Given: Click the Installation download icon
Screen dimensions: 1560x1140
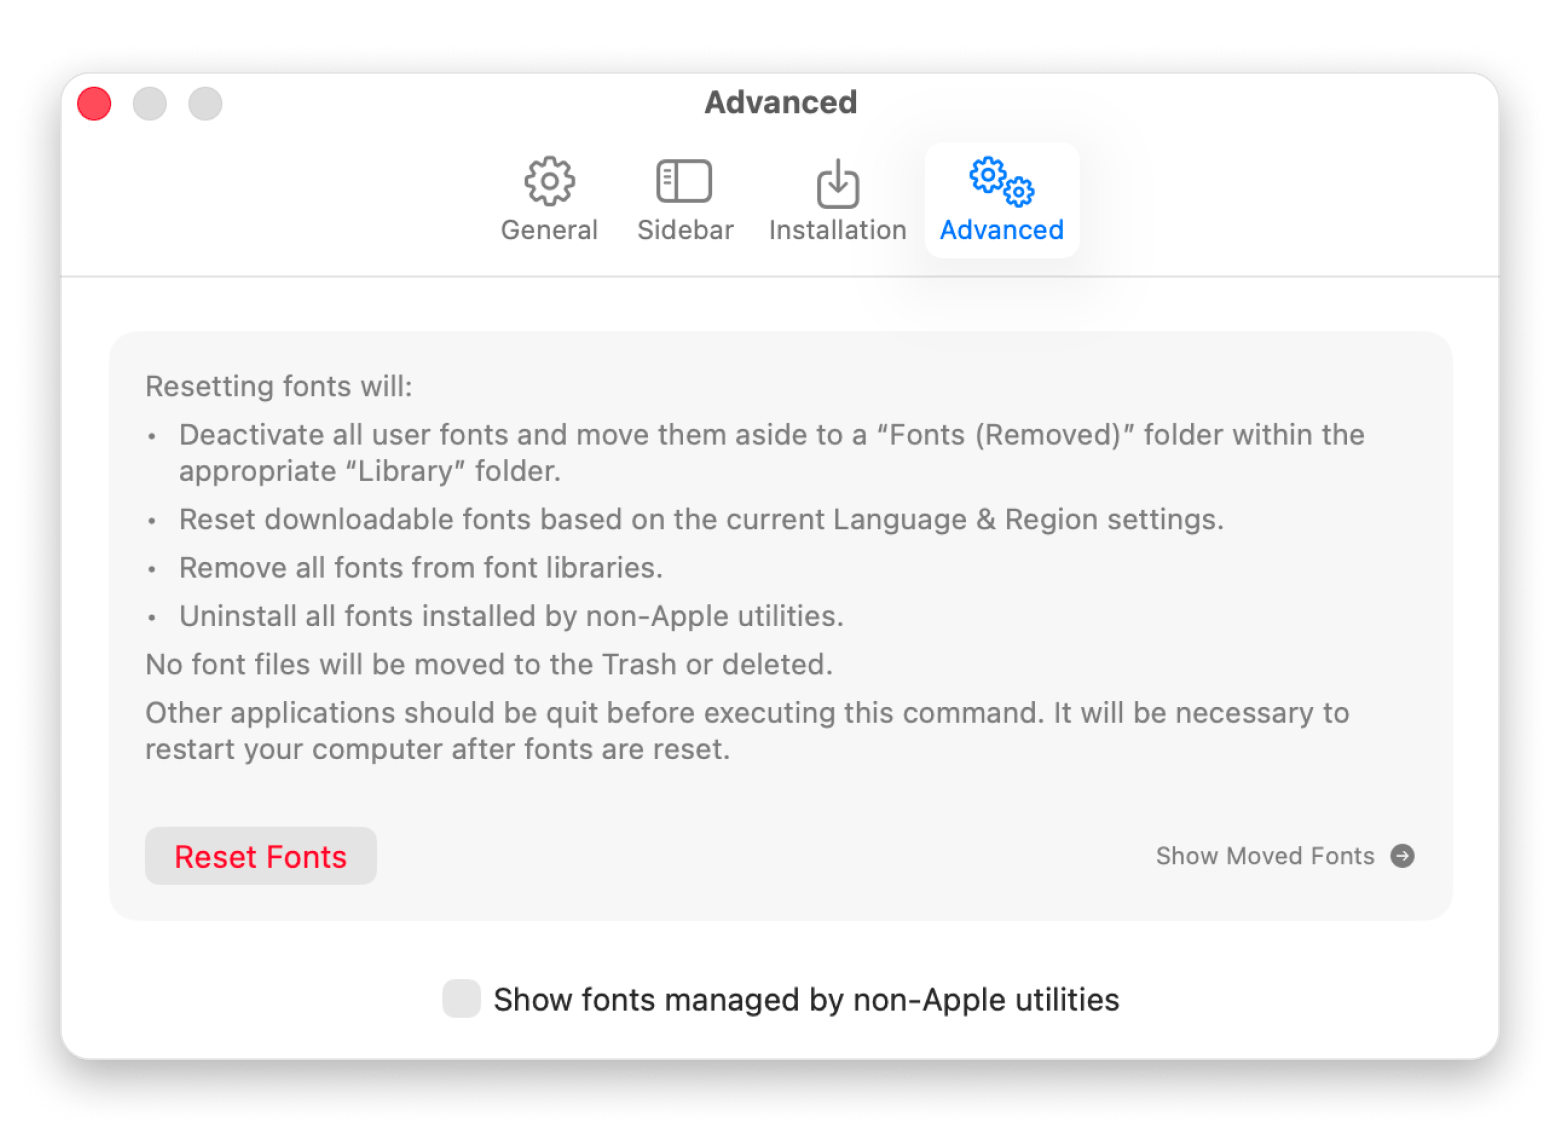Looking at the screenshot, I should (837, 183).
